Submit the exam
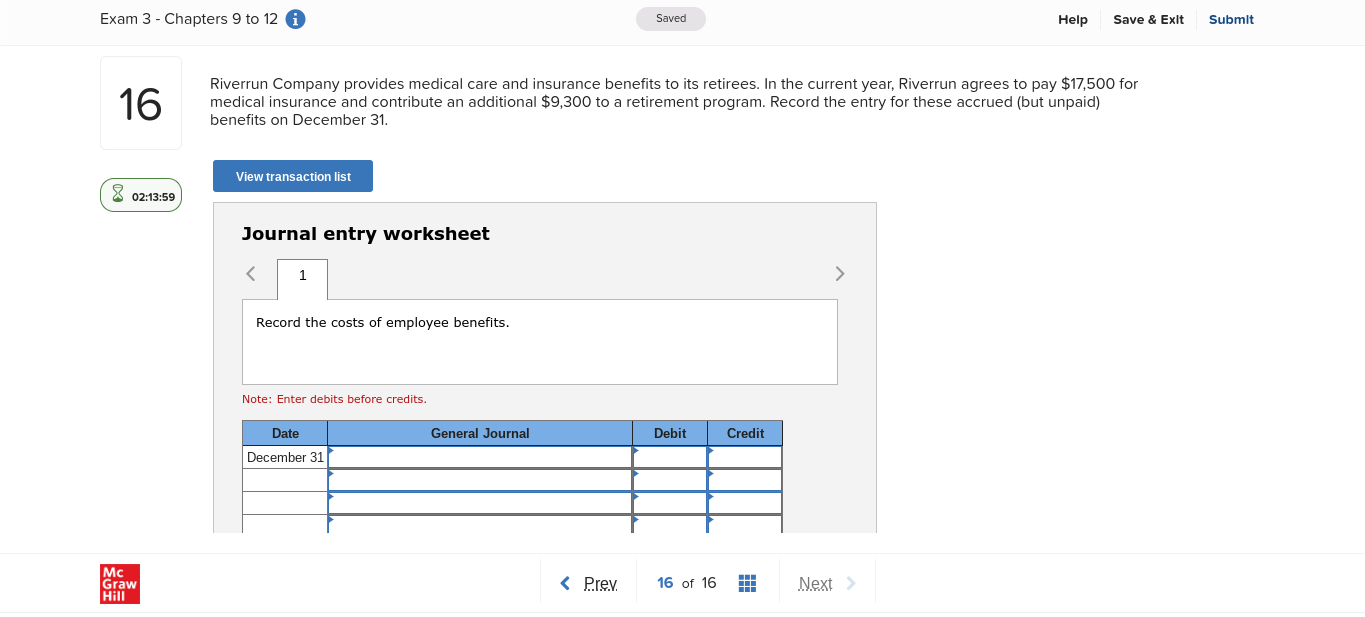Screen dimensions: 1365x617 (x=1231, y=19)
